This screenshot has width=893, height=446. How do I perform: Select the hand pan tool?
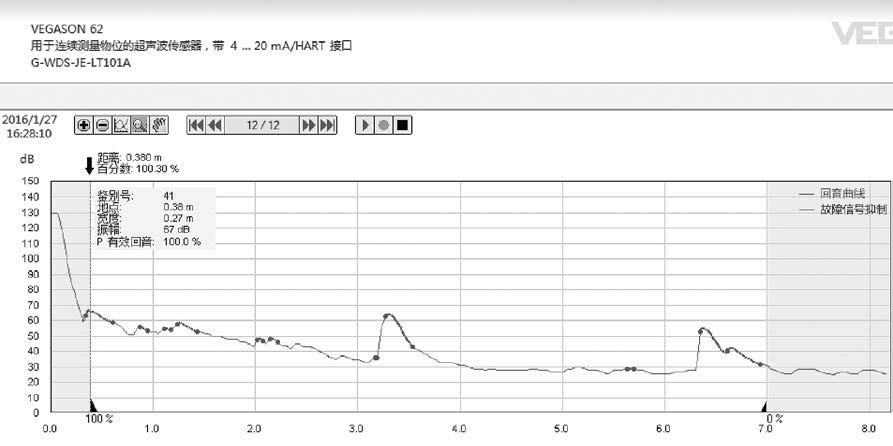159,125
